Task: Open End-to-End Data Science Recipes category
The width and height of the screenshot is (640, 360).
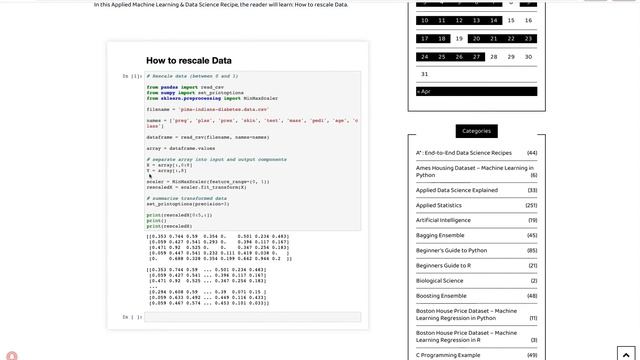Action: (x=464, y=153)
